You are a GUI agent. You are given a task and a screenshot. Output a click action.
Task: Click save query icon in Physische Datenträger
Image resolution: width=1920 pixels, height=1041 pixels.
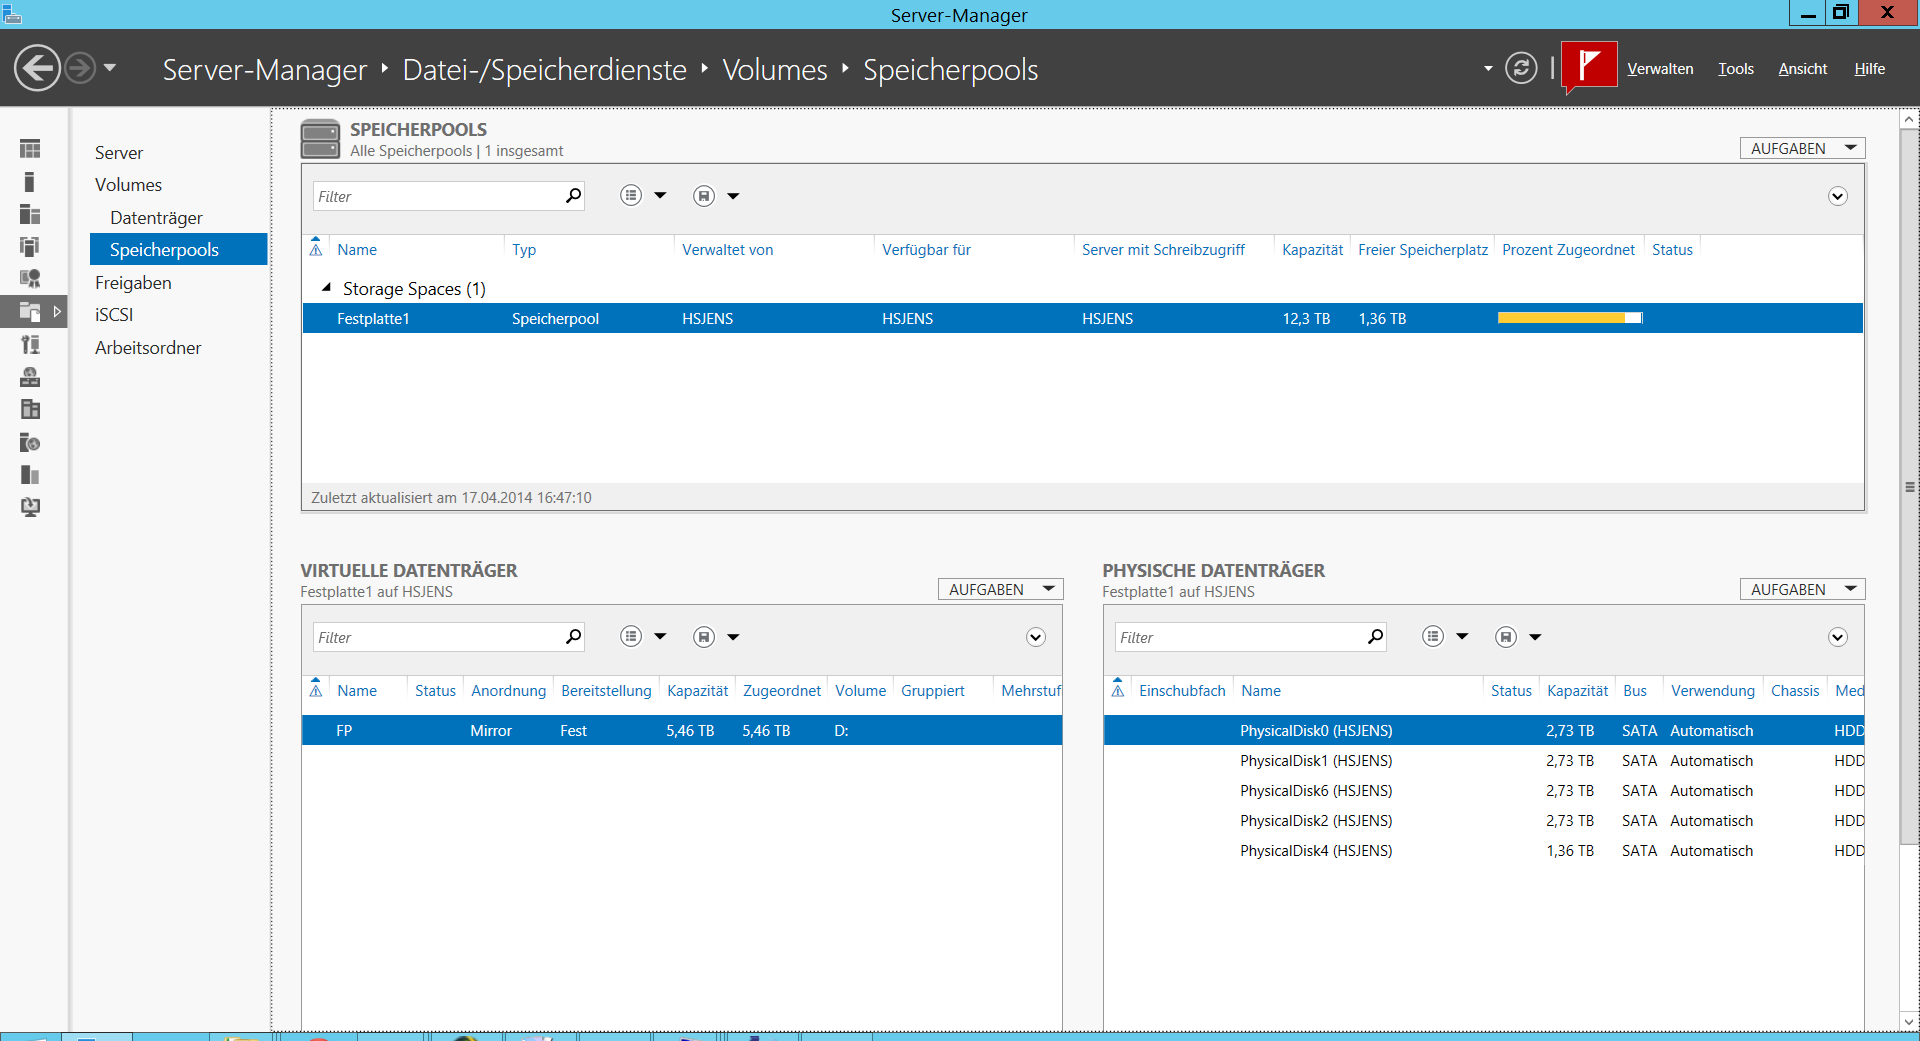pyautogui.click(x=1506, y=637)
